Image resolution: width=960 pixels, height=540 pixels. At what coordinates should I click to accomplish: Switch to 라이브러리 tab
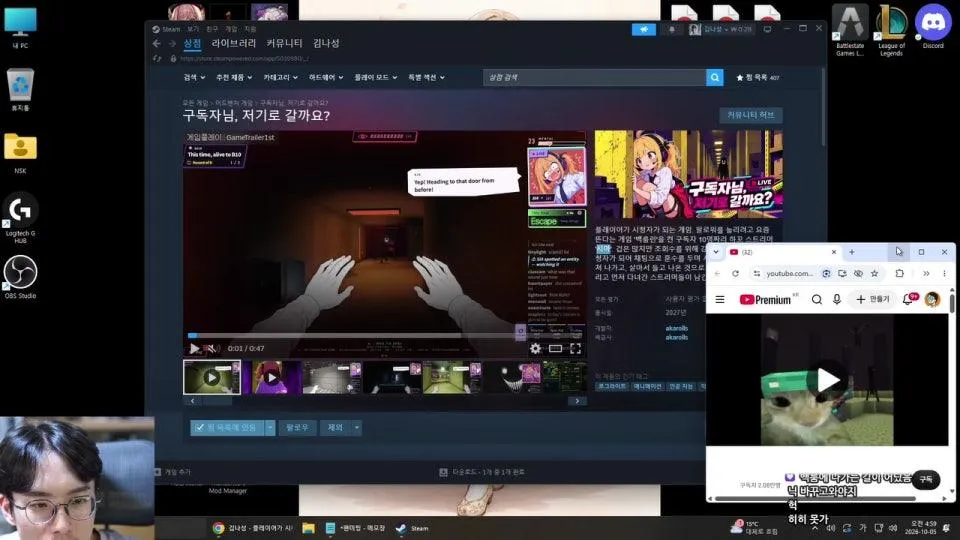pos(234,43)
